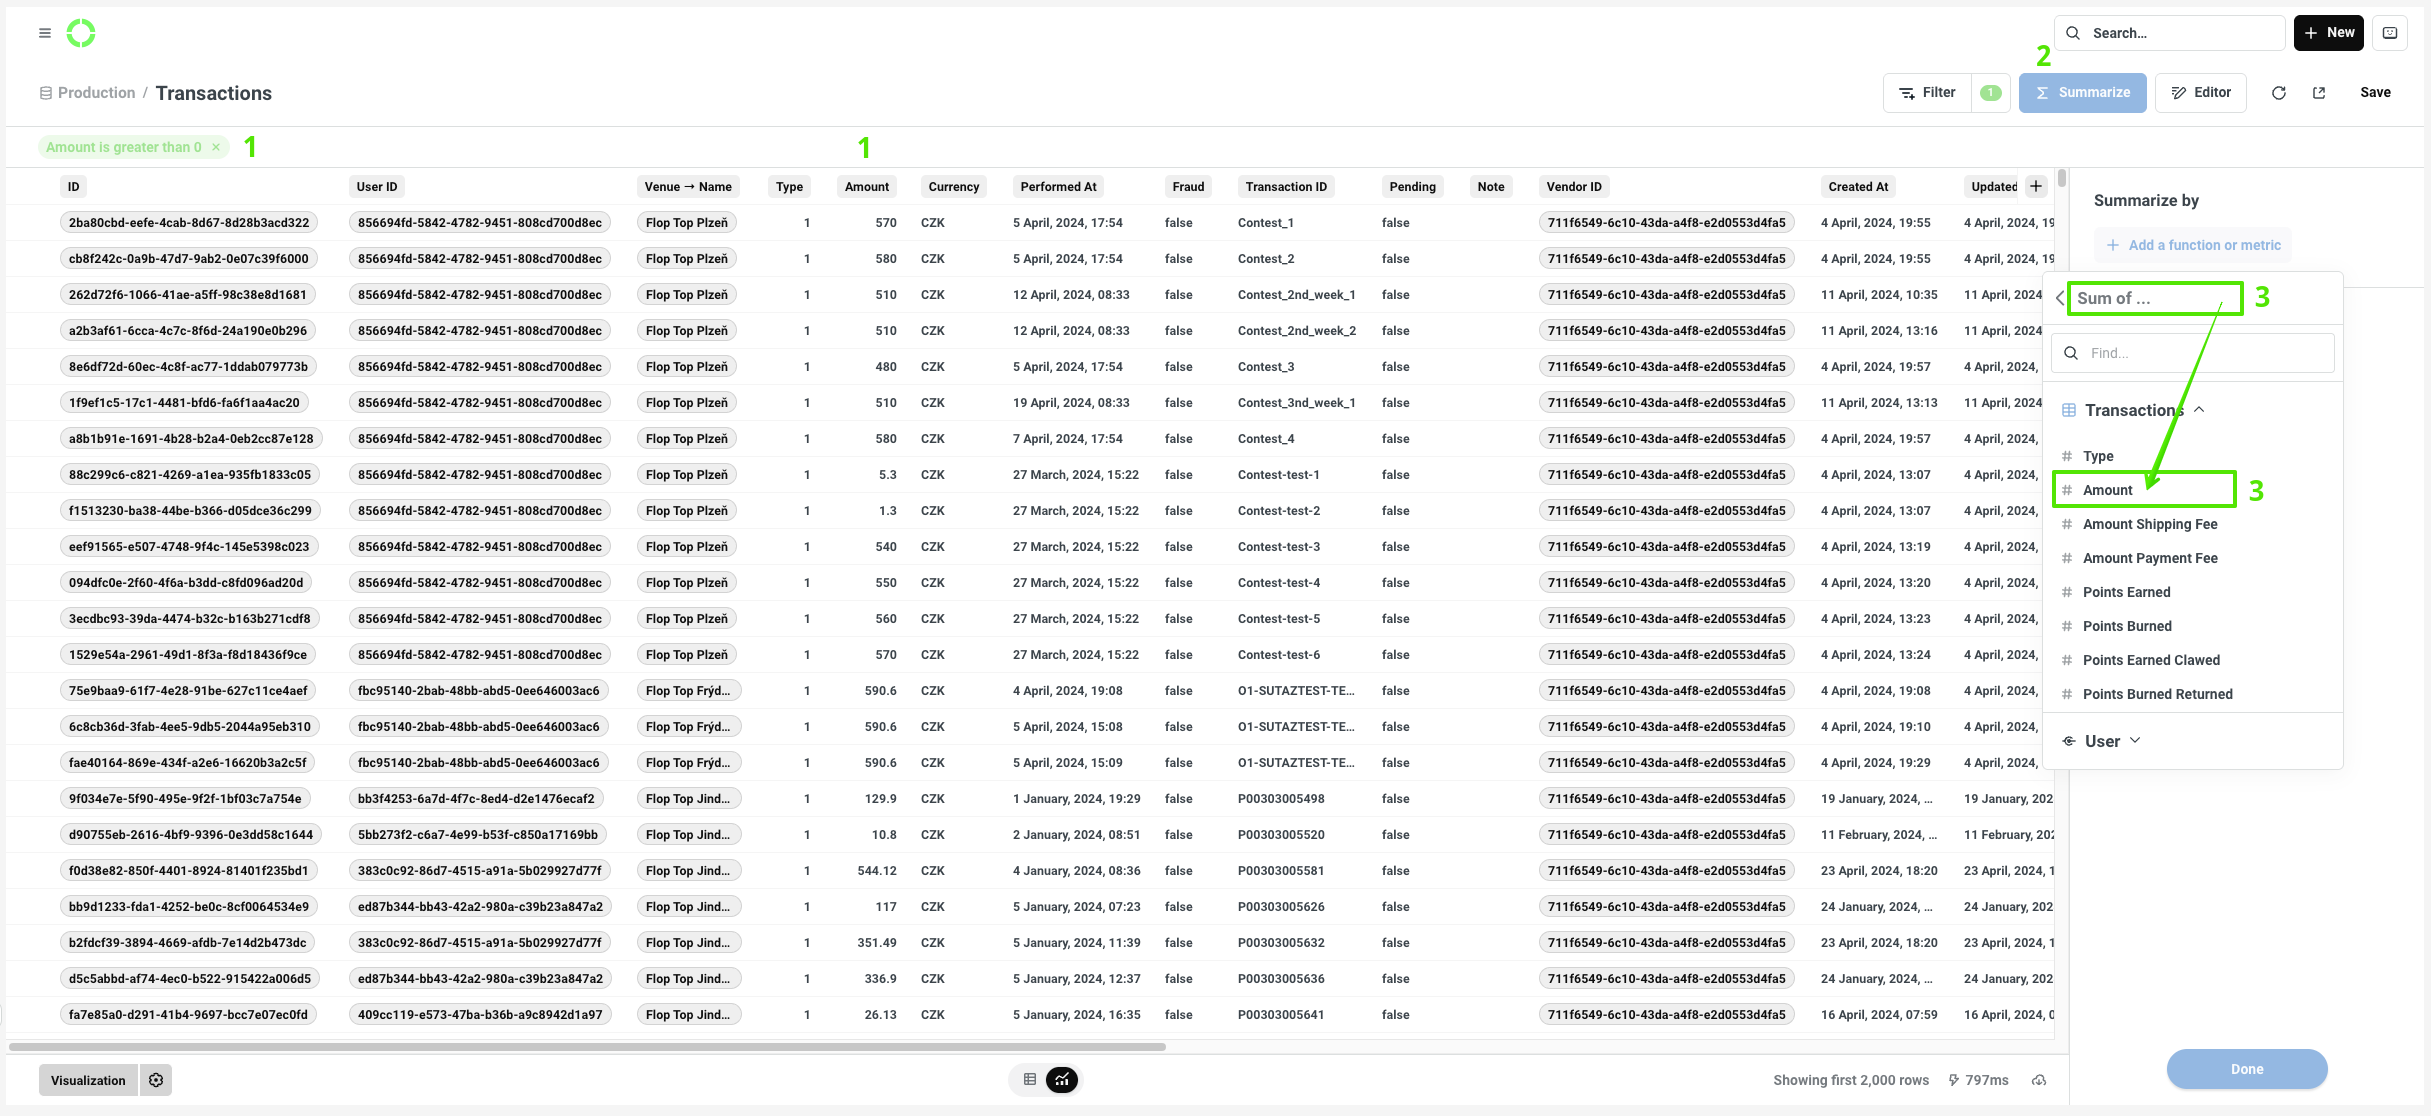Click the User ID column header
Screen dimensions: 2431x1116
pos(377,186)
